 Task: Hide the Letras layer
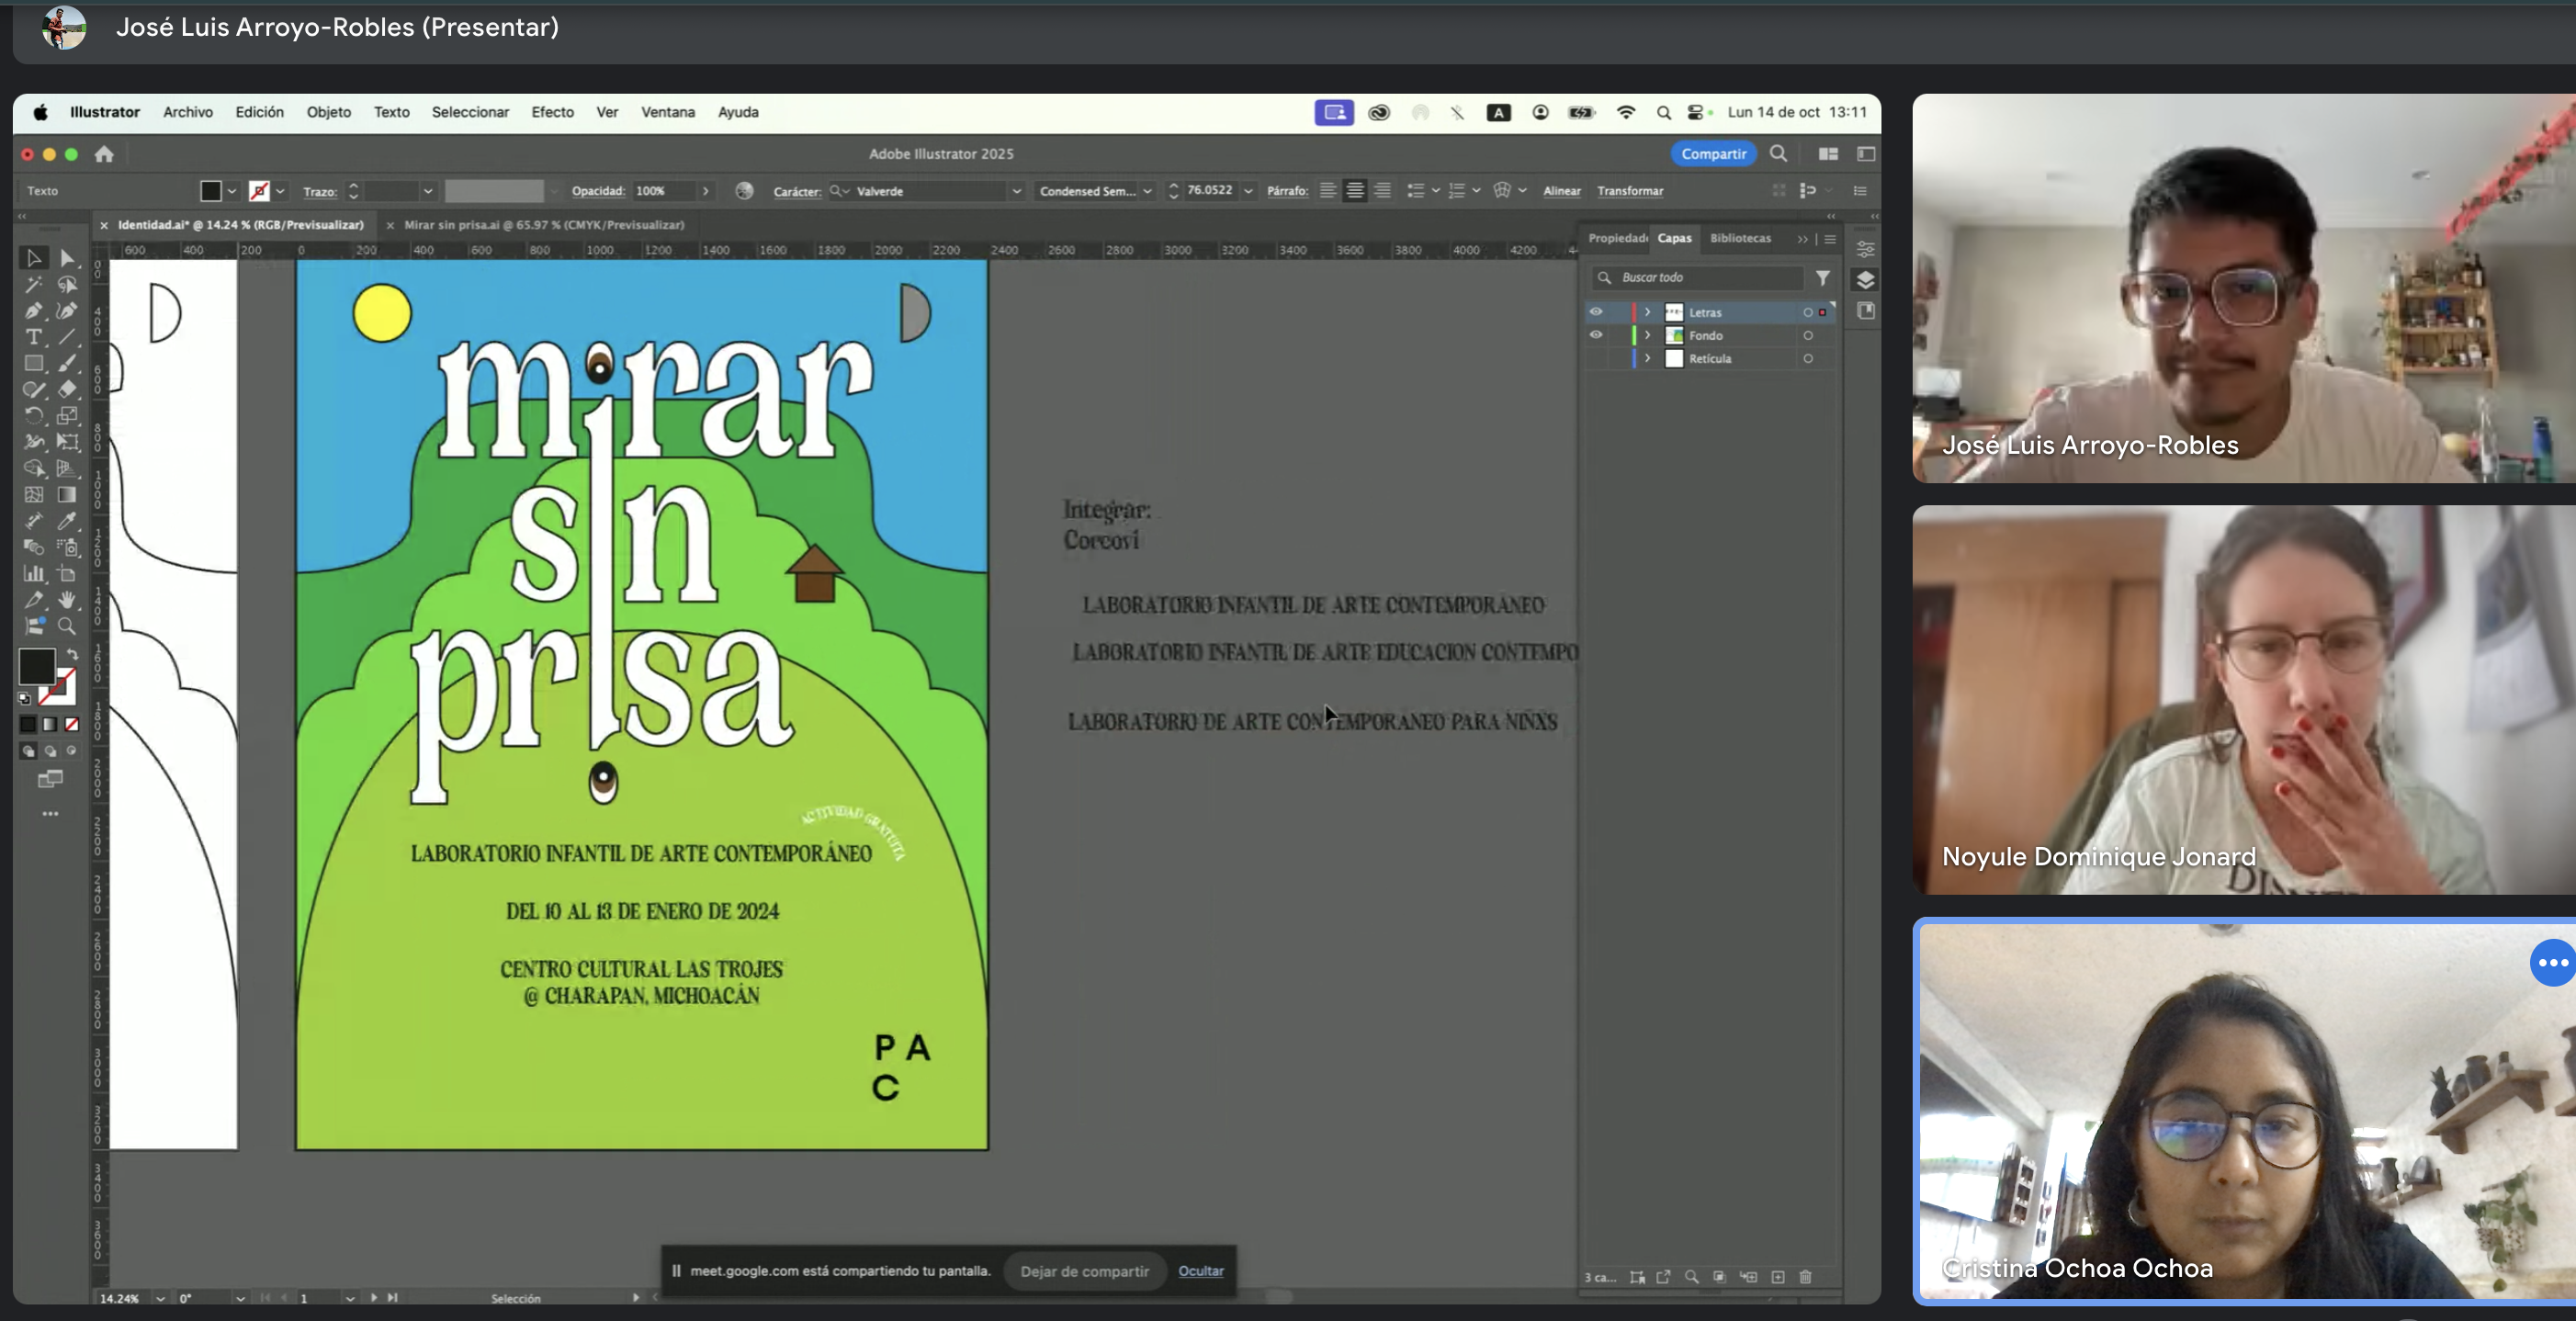click(1596, 312)
